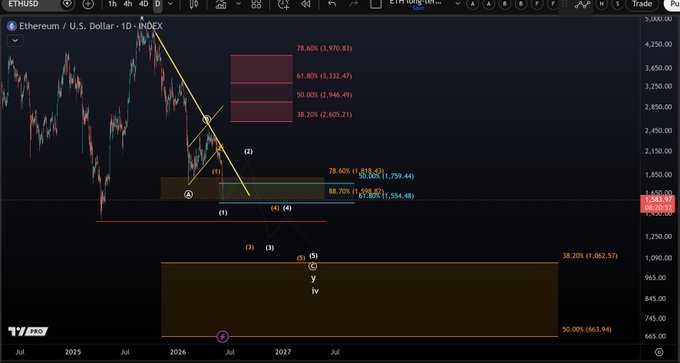This screenshot has height=363, width=680.
Task: Open the purple lightning event marker
Action: pos(222,336)
